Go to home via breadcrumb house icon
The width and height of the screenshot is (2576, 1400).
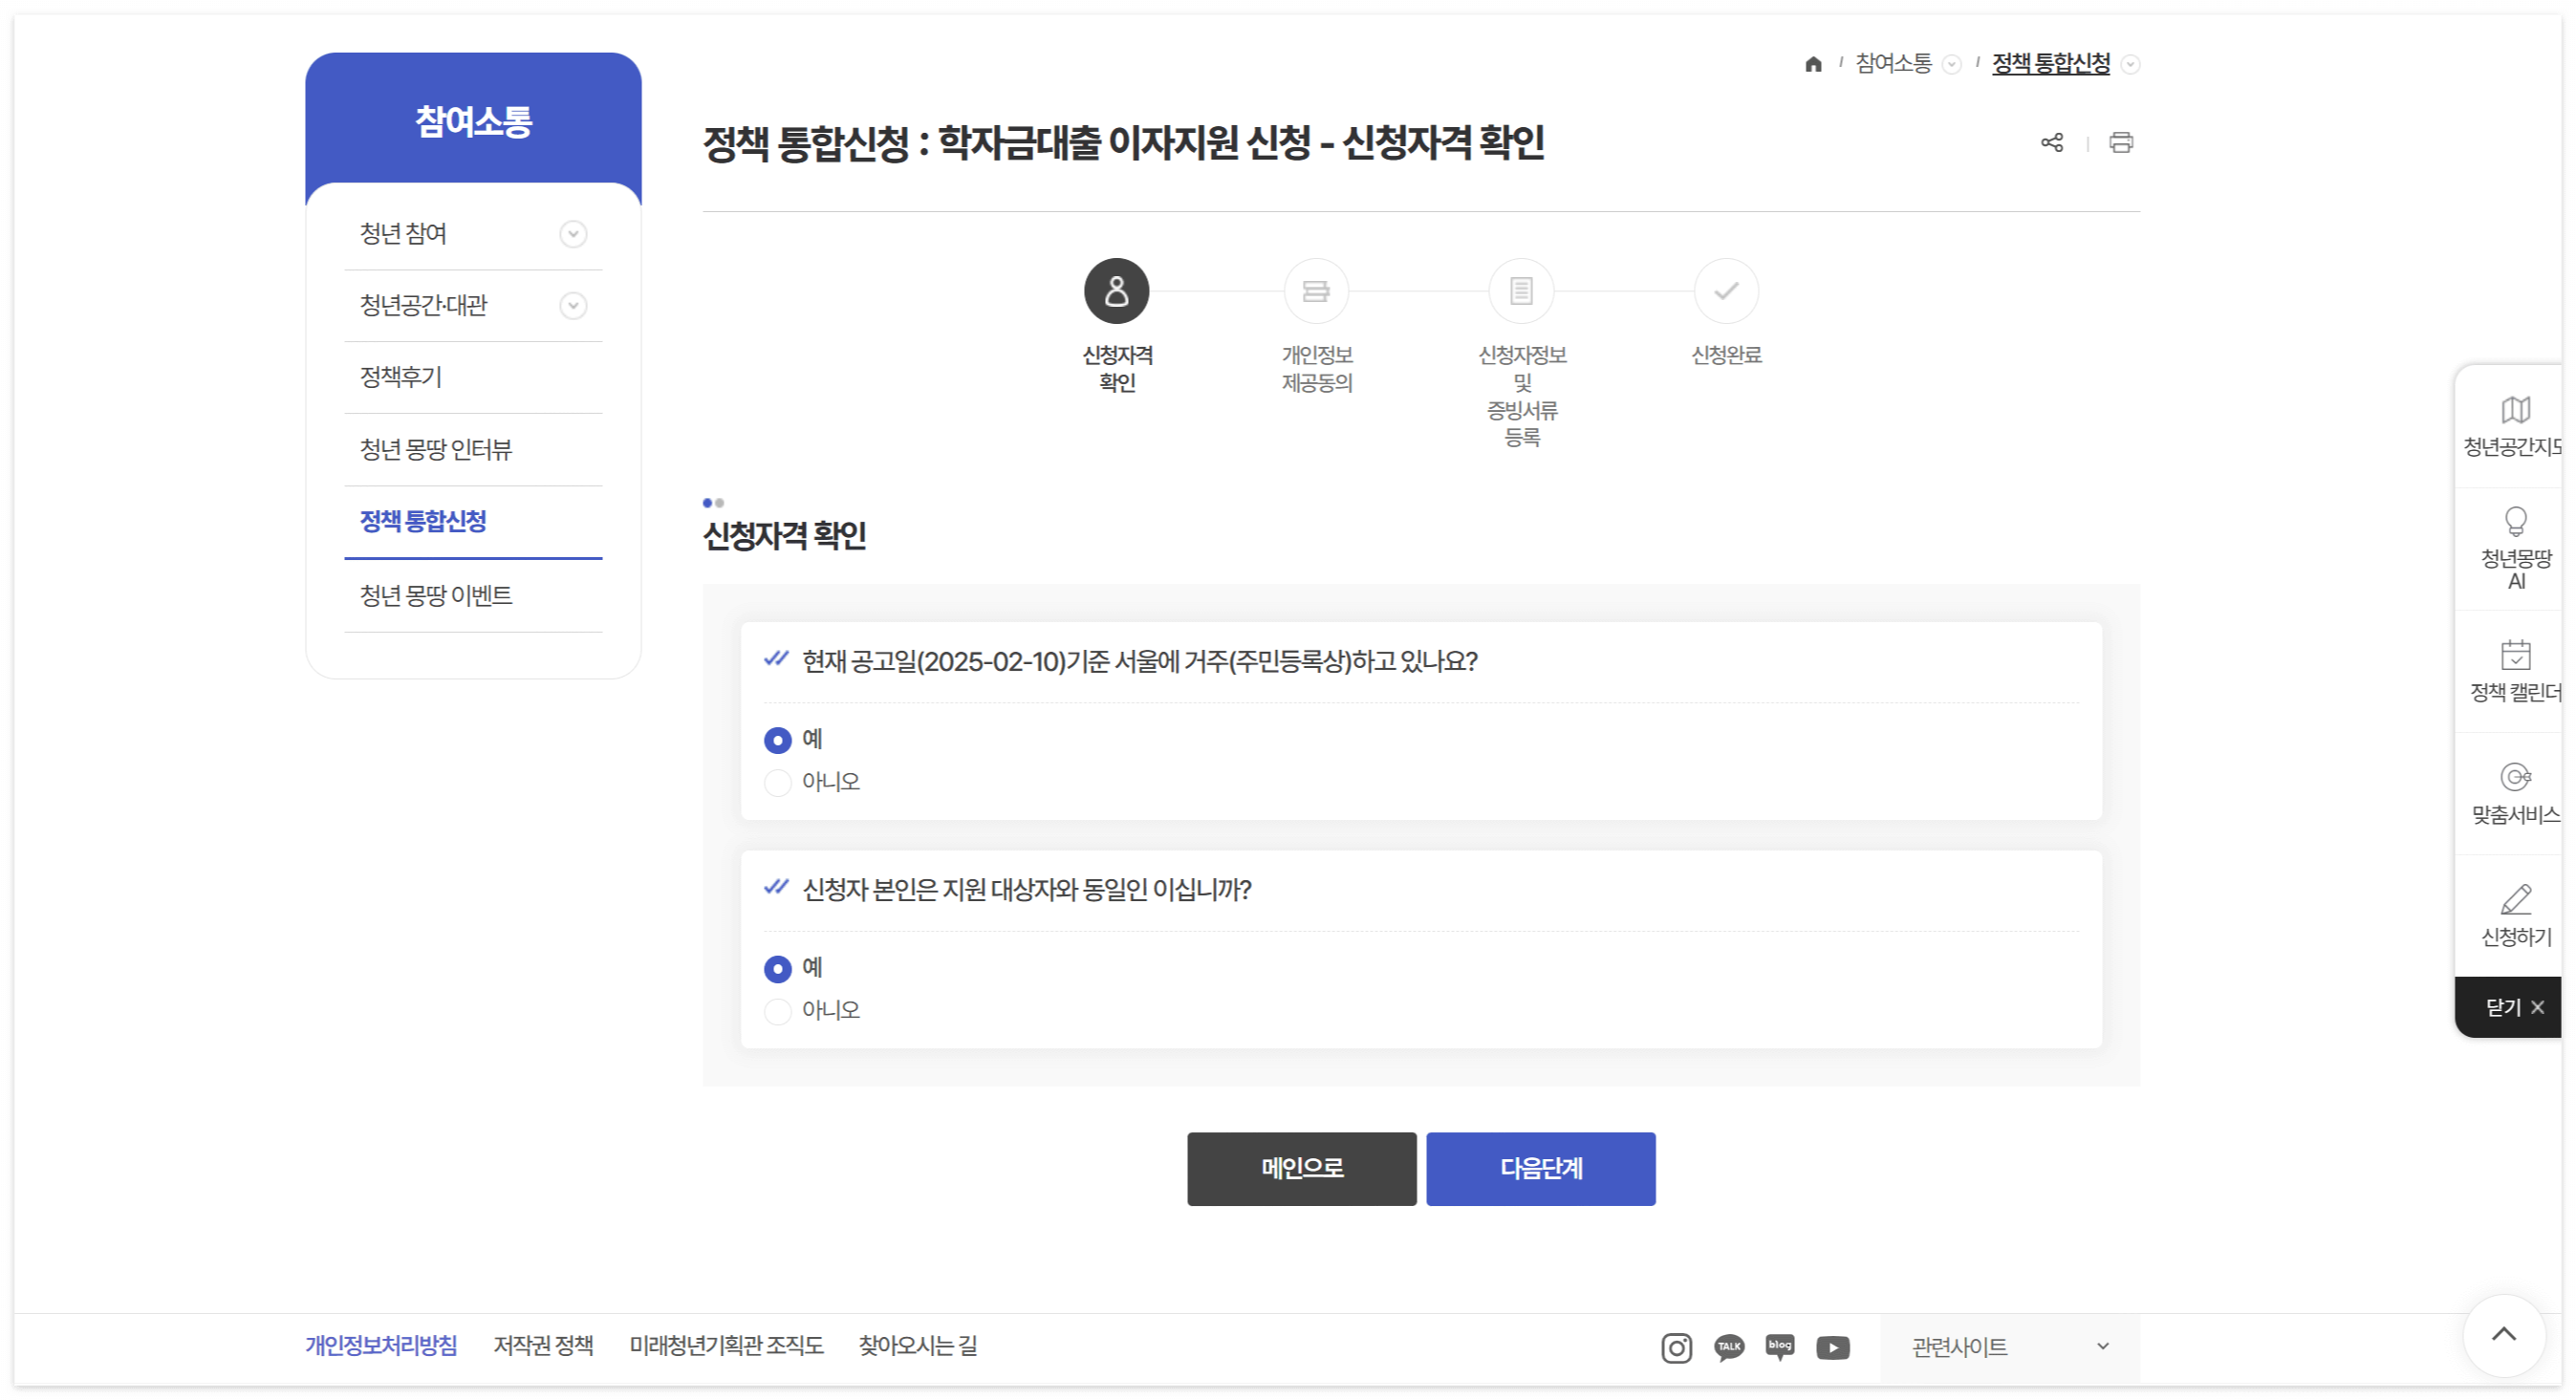coord(1813,64)
